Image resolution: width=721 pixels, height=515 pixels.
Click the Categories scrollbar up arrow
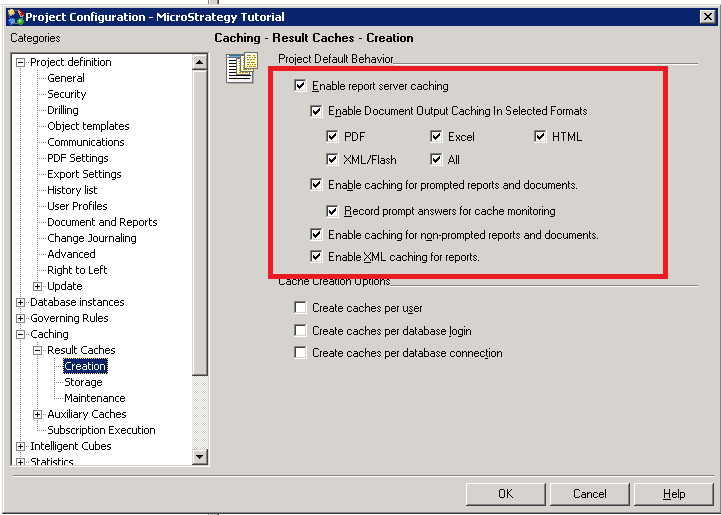click(200, 62)
